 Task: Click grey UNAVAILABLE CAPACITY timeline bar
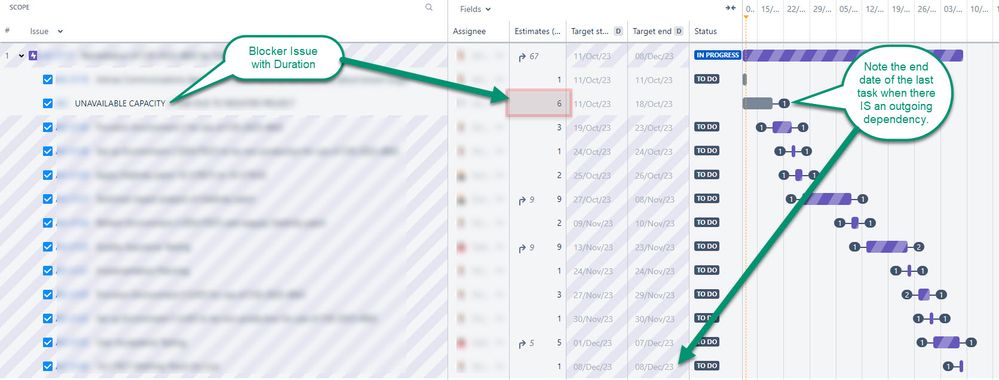point(758,103)
